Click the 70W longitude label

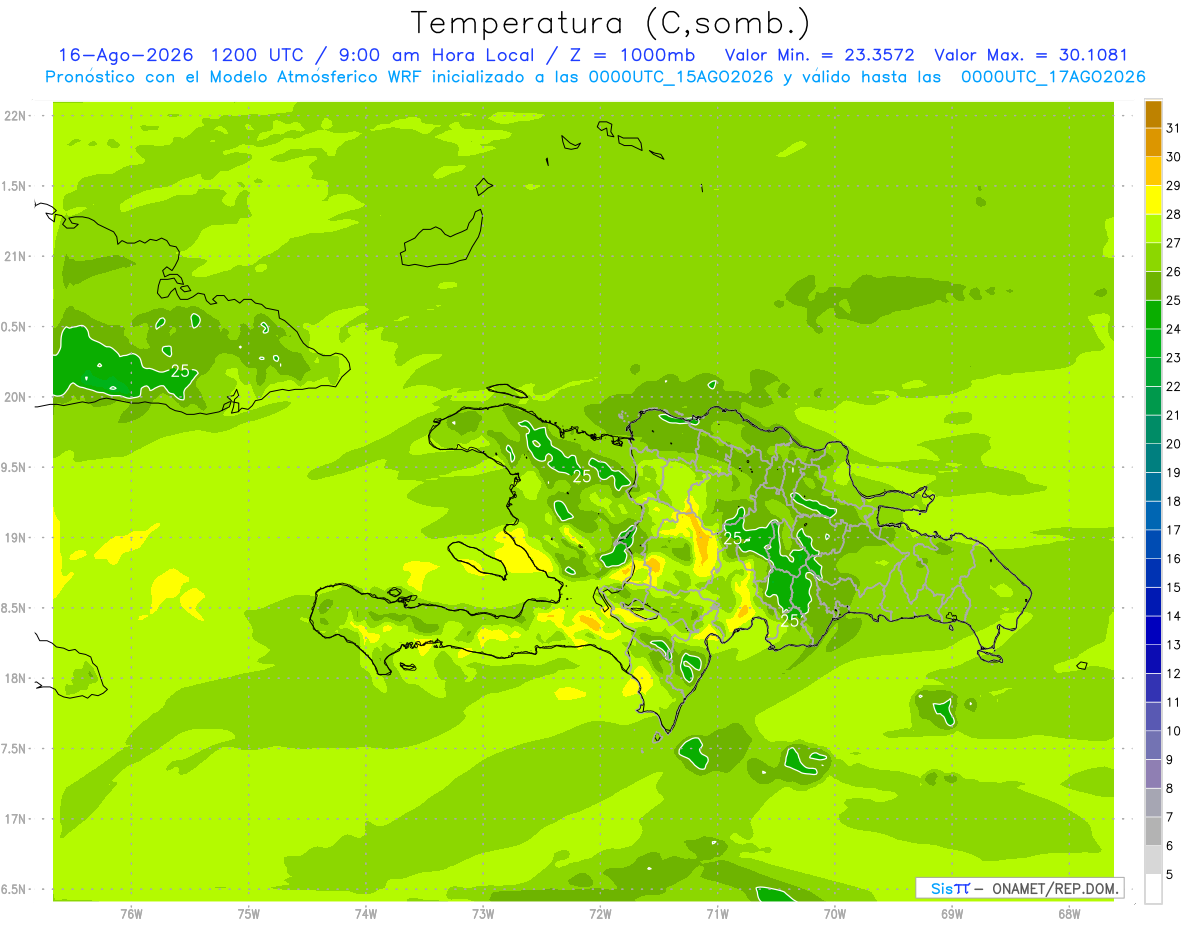pyautogui.click(x=834, y=913)
